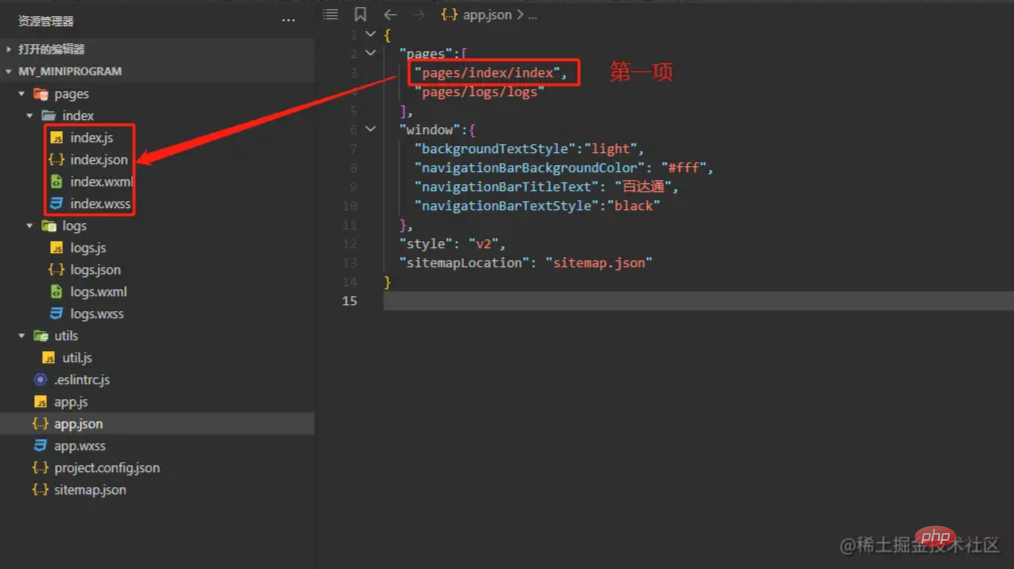Fold the root object at line 1
Screen dimensions: 1014x569
click(x=371, y=34)
